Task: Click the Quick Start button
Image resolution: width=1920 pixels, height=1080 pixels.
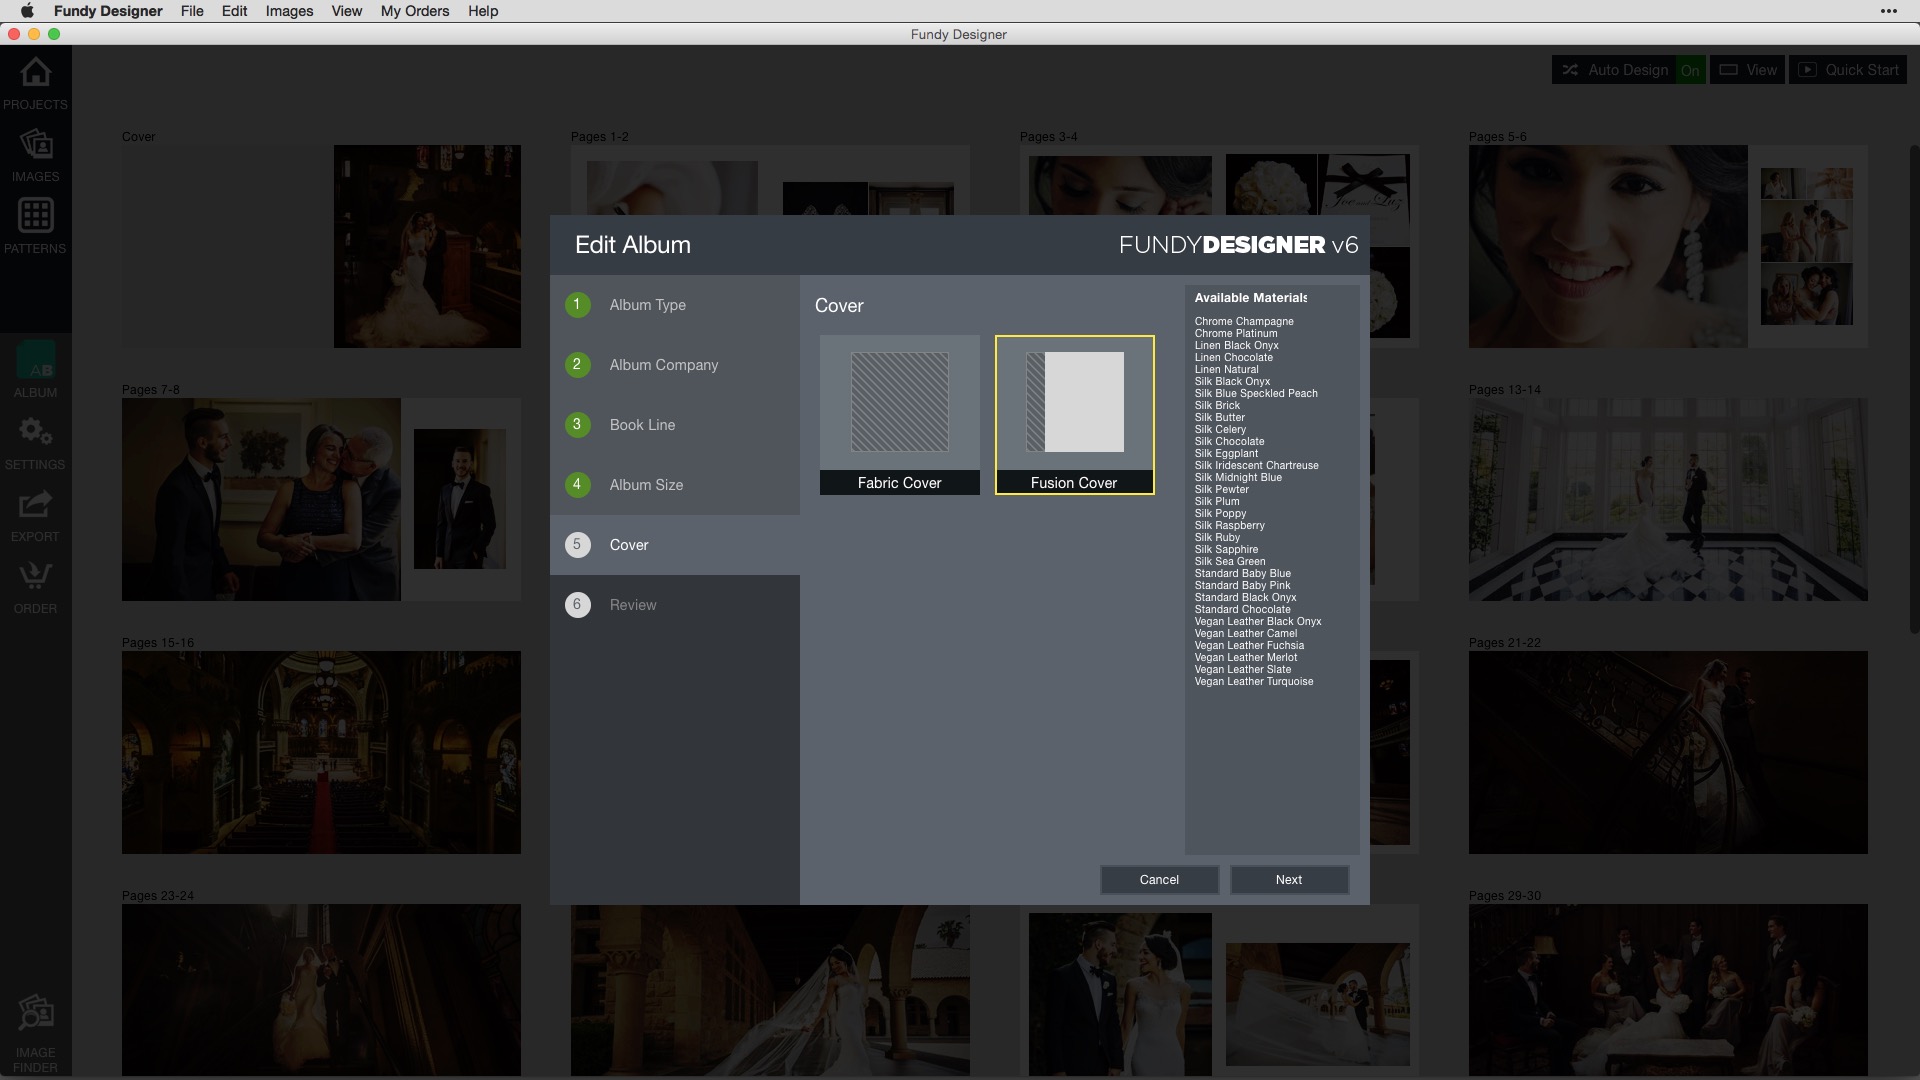Action: [1848, 70]
